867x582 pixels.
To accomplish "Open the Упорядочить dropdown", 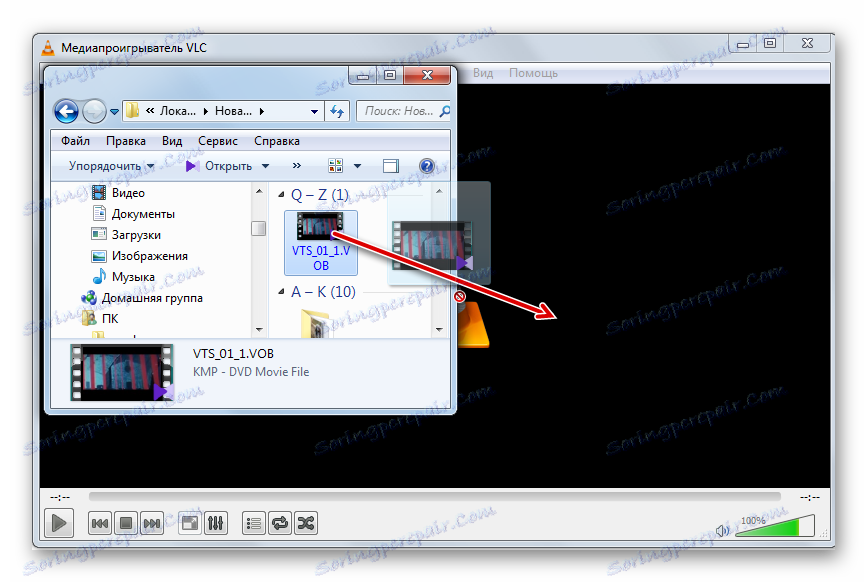I will (x=111, y=166).
